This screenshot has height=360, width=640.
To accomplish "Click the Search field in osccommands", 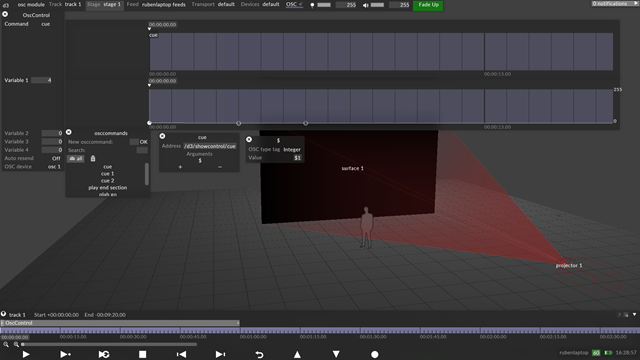I will click(142, 150).
